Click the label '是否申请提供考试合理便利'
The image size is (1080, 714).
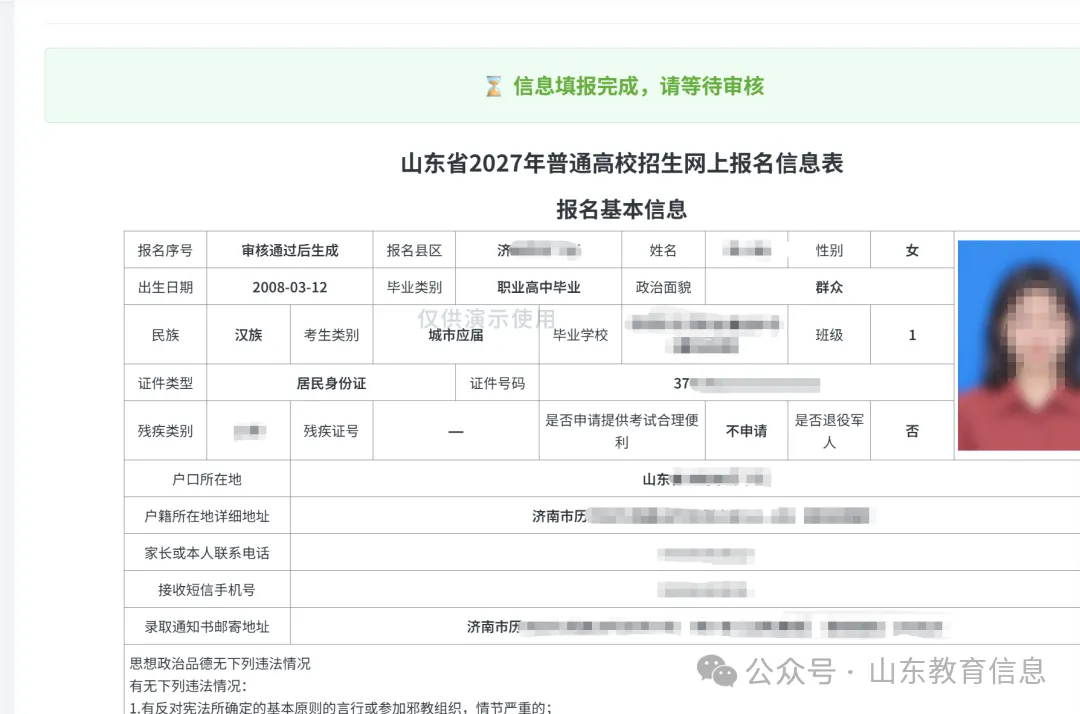point(622,431)
